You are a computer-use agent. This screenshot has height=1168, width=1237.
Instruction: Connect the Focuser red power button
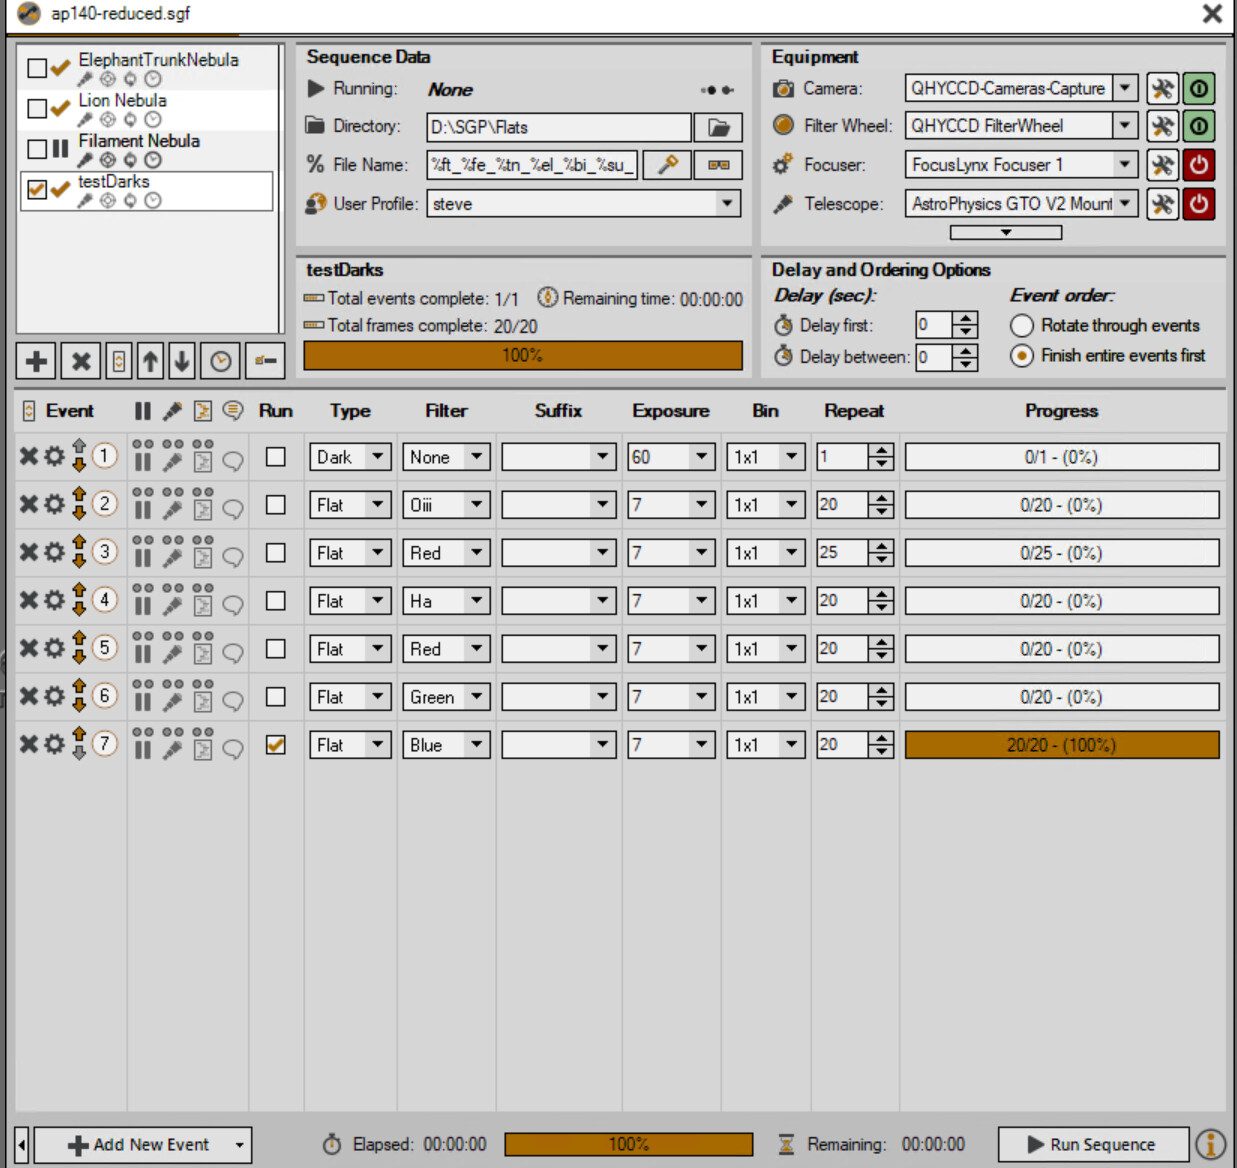(x=1199, y=165)
